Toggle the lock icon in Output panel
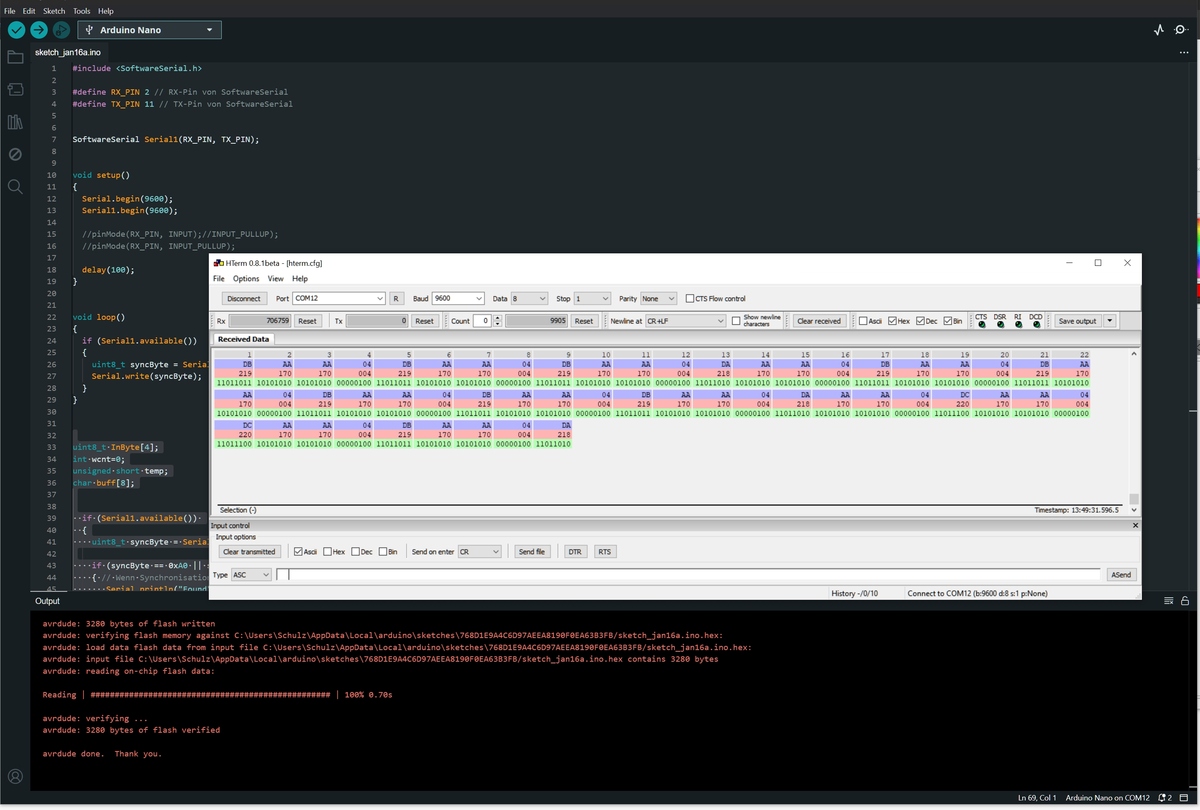The height and width of the screenshot is (810, 1200). (1186, 601)
